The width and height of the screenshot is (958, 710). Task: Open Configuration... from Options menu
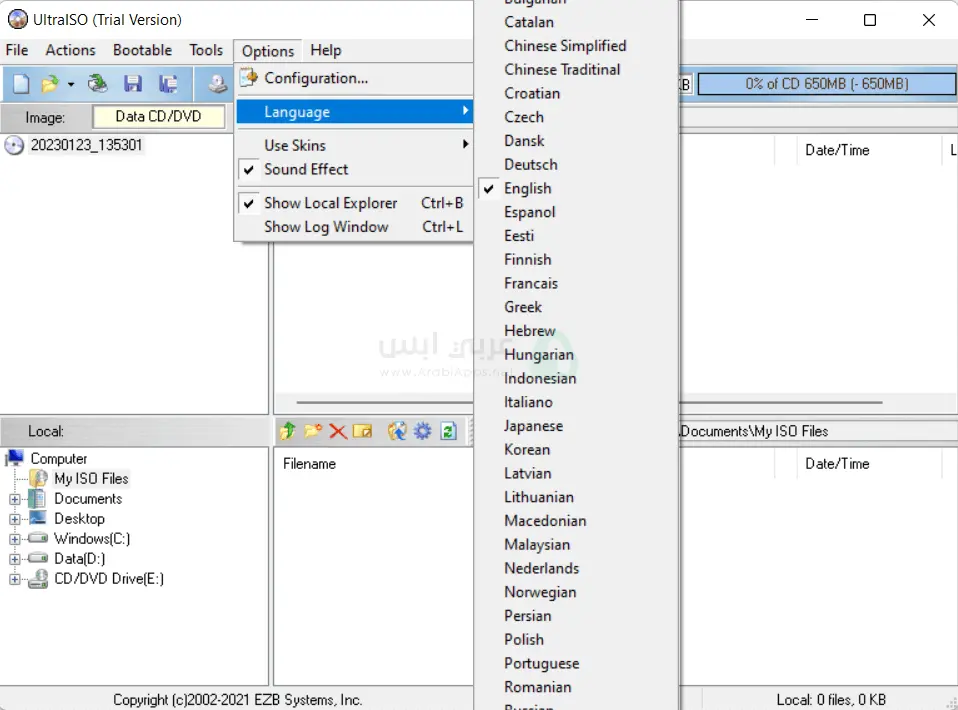[x=316, y=78]
